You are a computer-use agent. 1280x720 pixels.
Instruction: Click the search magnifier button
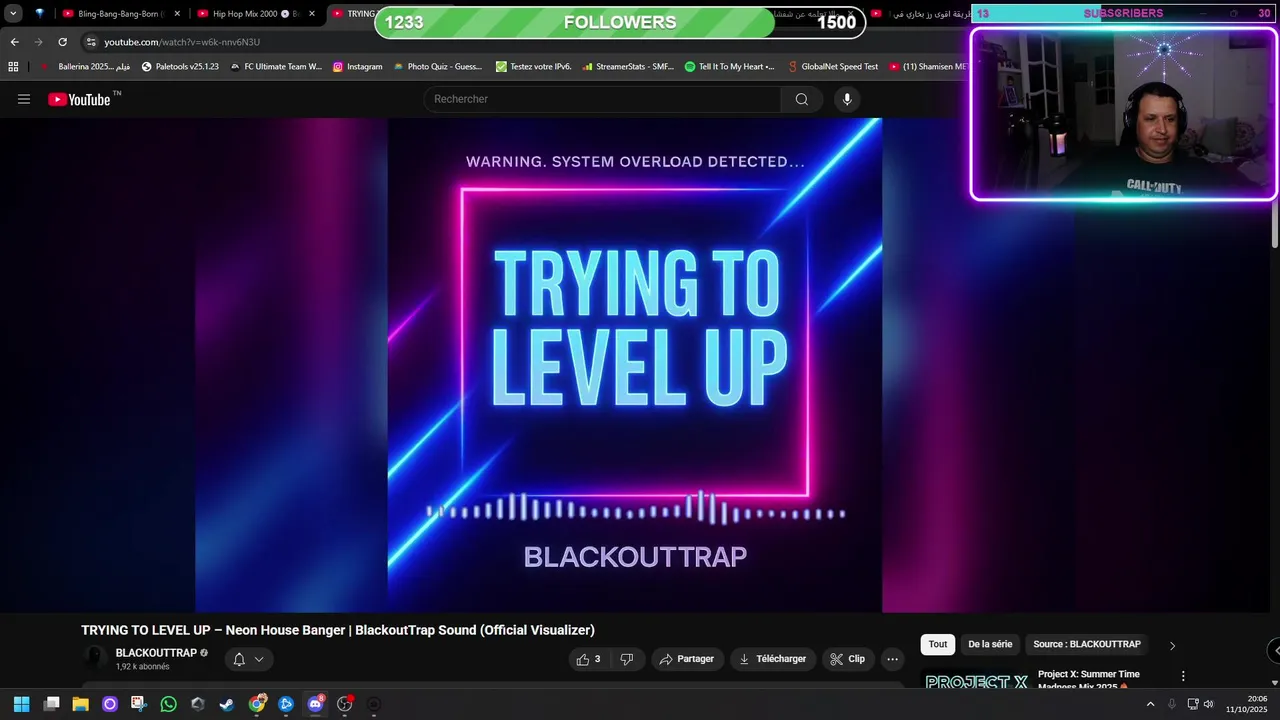(x=801, y=99)
